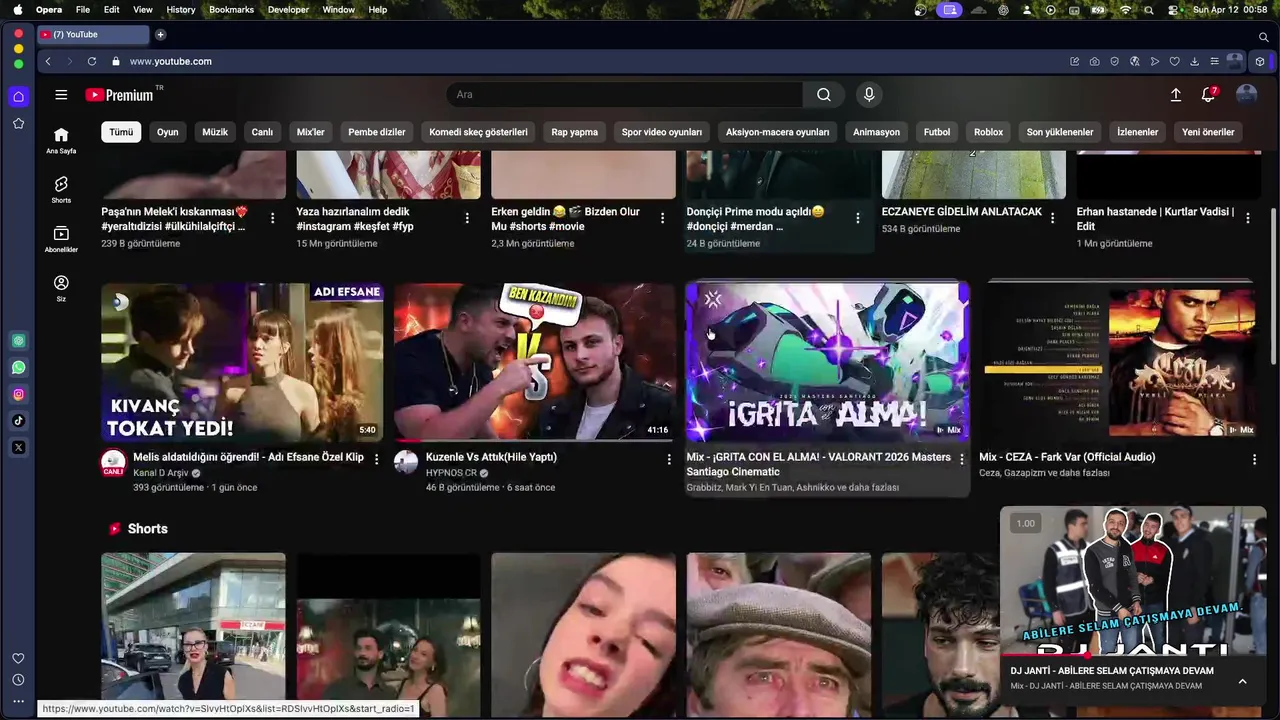
Task: Open WhatsApp from the Opera sidebar
Action: pyautogui.click(x=18, y=368)
